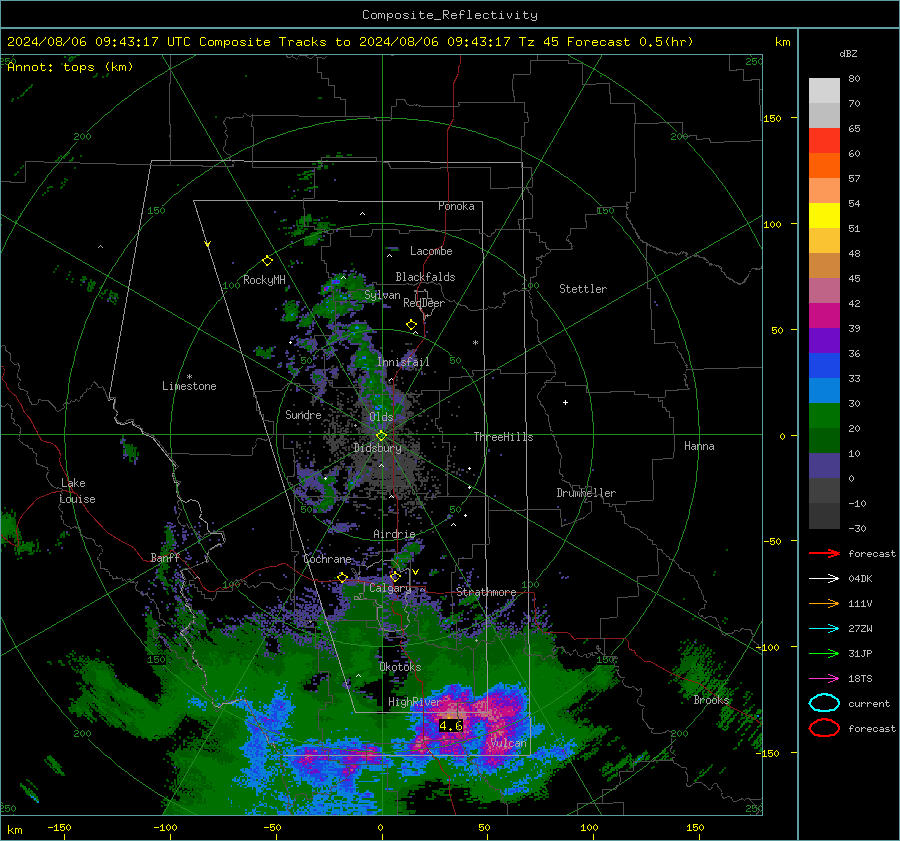The width and height of the screenshot is (900, 841).
Task: Click the Calgary city label
Action: click(390, 588)
